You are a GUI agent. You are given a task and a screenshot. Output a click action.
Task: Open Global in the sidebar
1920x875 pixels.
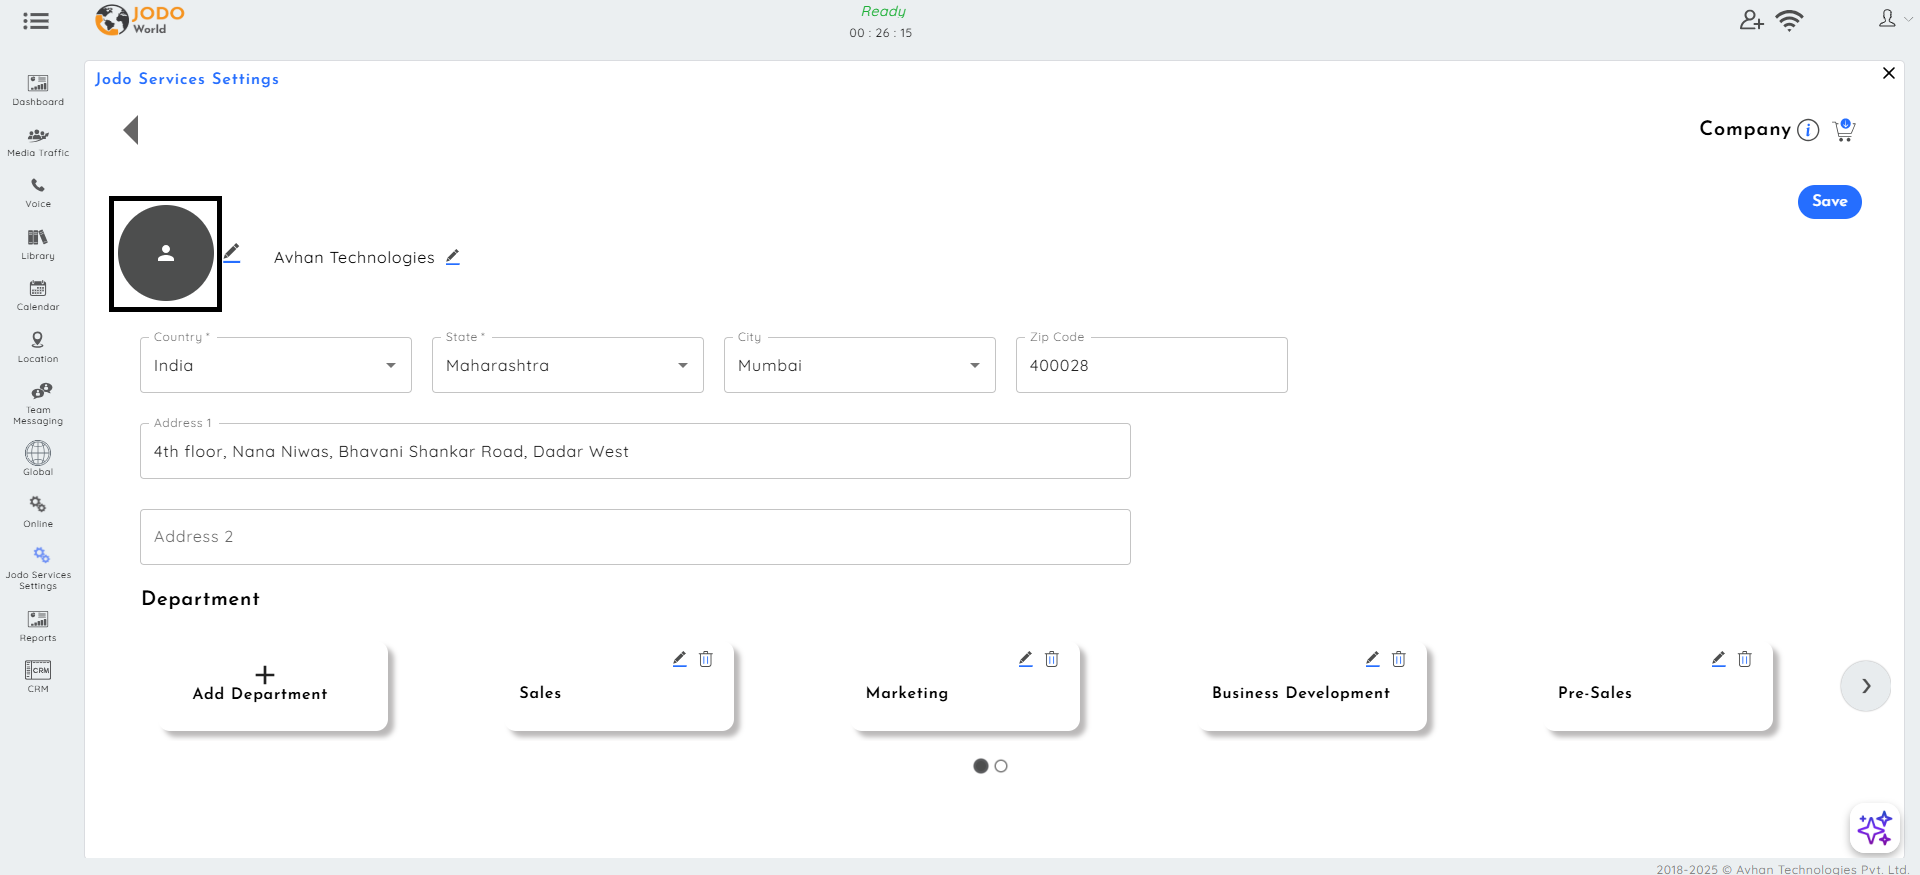tap(38, 458)
